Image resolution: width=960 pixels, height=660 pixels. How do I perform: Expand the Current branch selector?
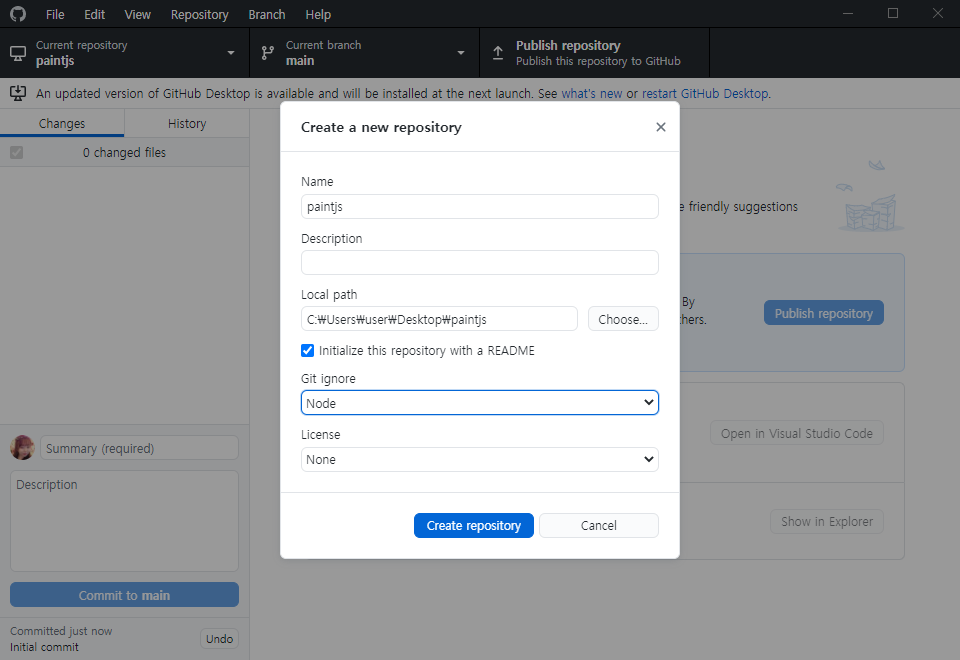tap(364, 53)
